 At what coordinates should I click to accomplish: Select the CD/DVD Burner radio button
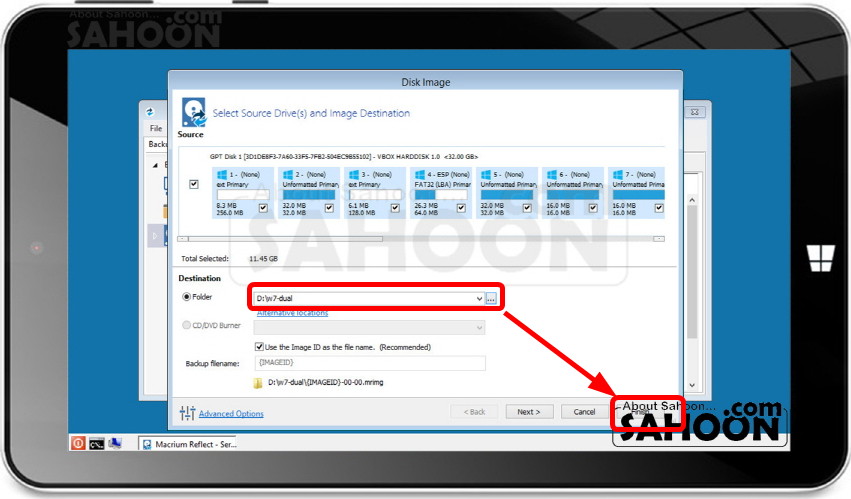click(186, 325)
